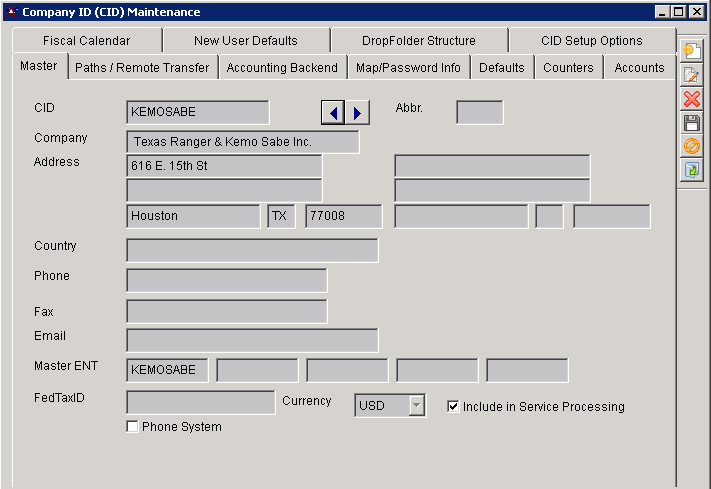Click the orange cancel icon
This screenshot has height=489, width=711.
[692, 146]
